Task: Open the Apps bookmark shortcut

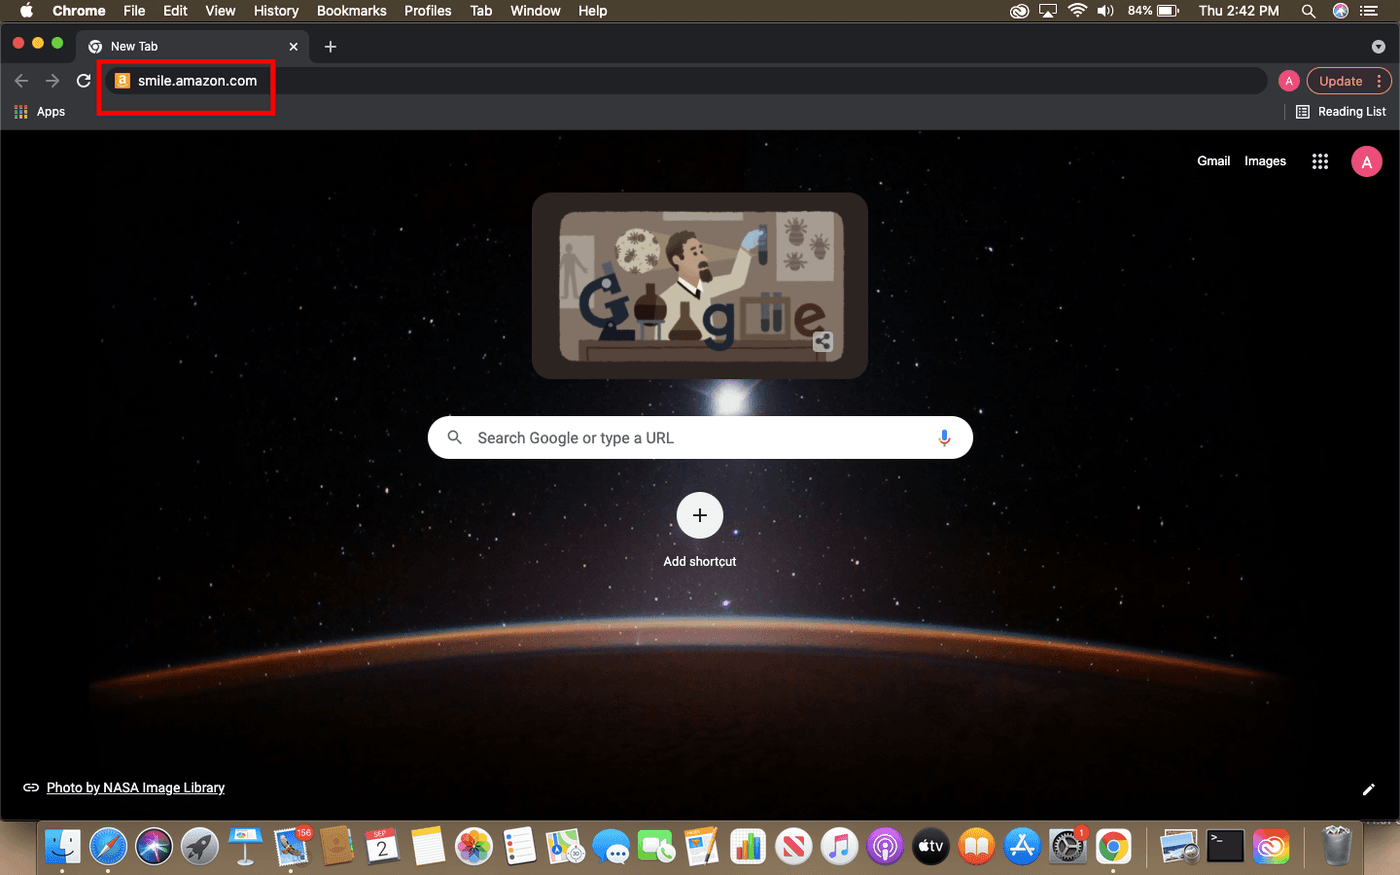Action: click(x=40, y=112)
